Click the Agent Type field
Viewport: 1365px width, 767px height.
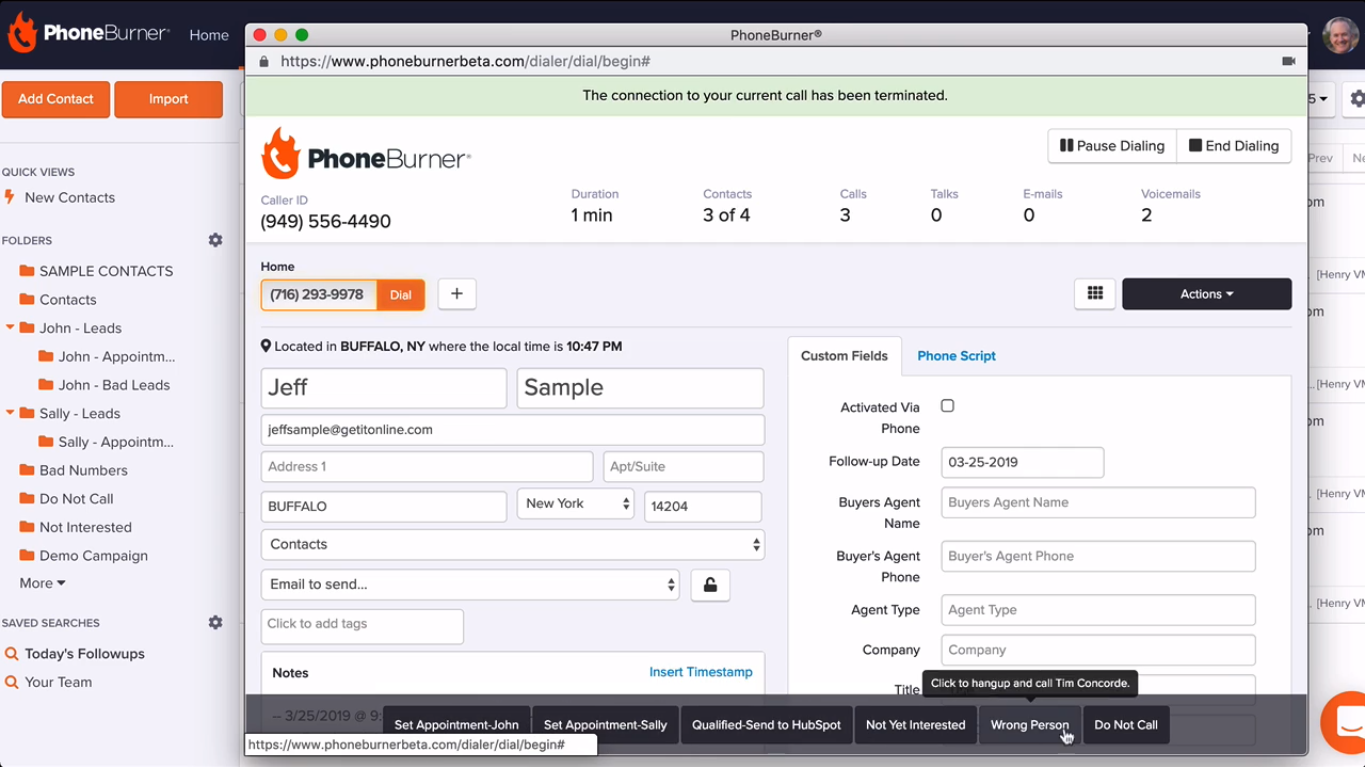point(1098,610)
